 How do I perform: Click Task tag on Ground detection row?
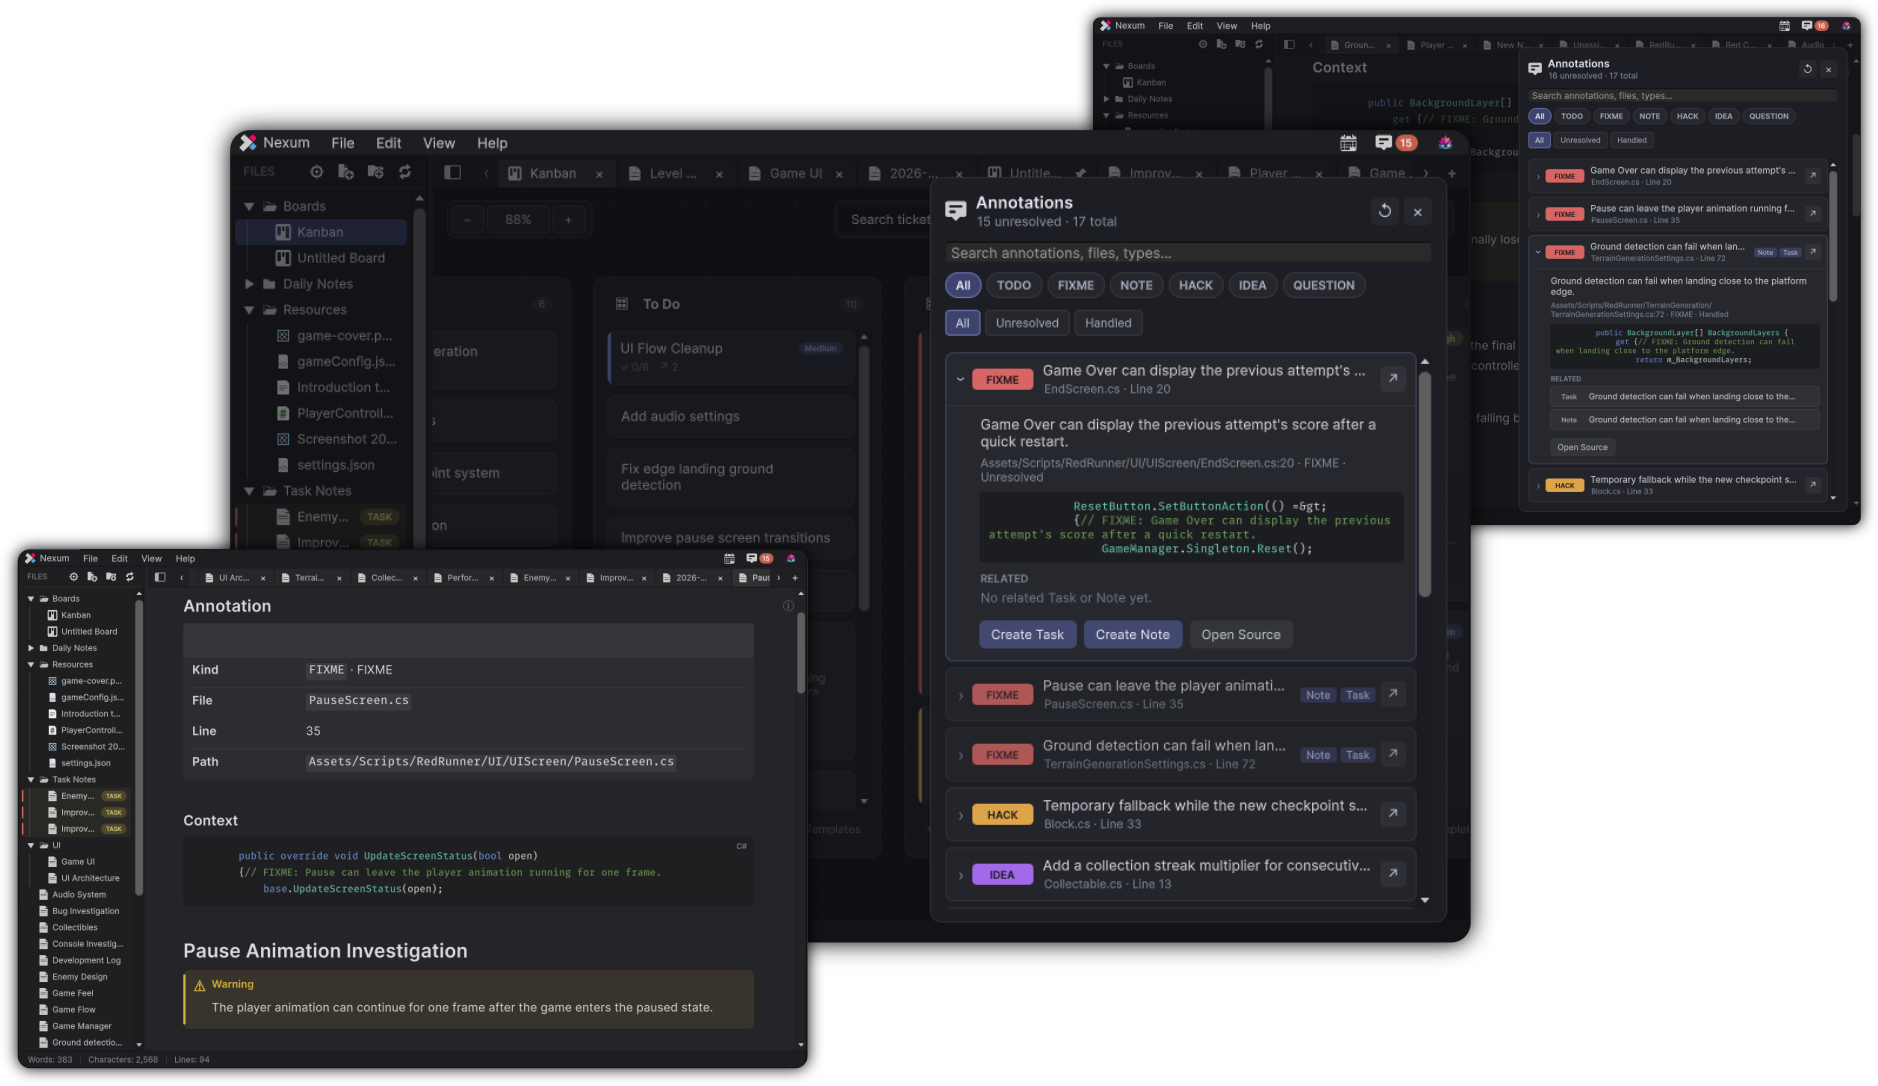(1357, 755)
